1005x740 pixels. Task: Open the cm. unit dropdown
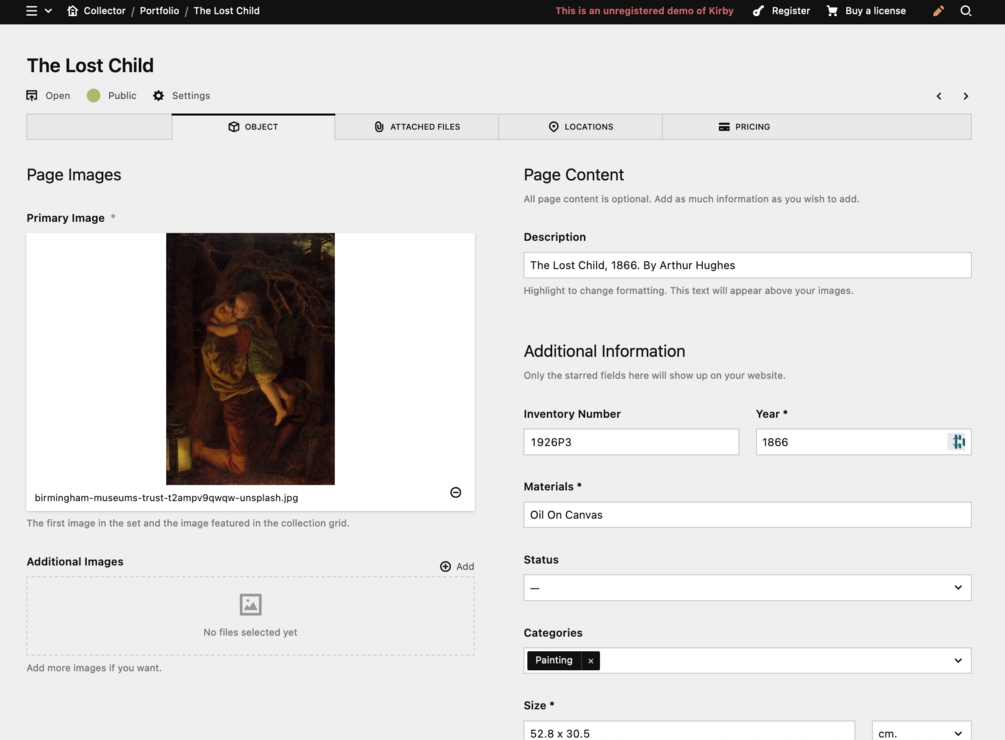[922, 731]
